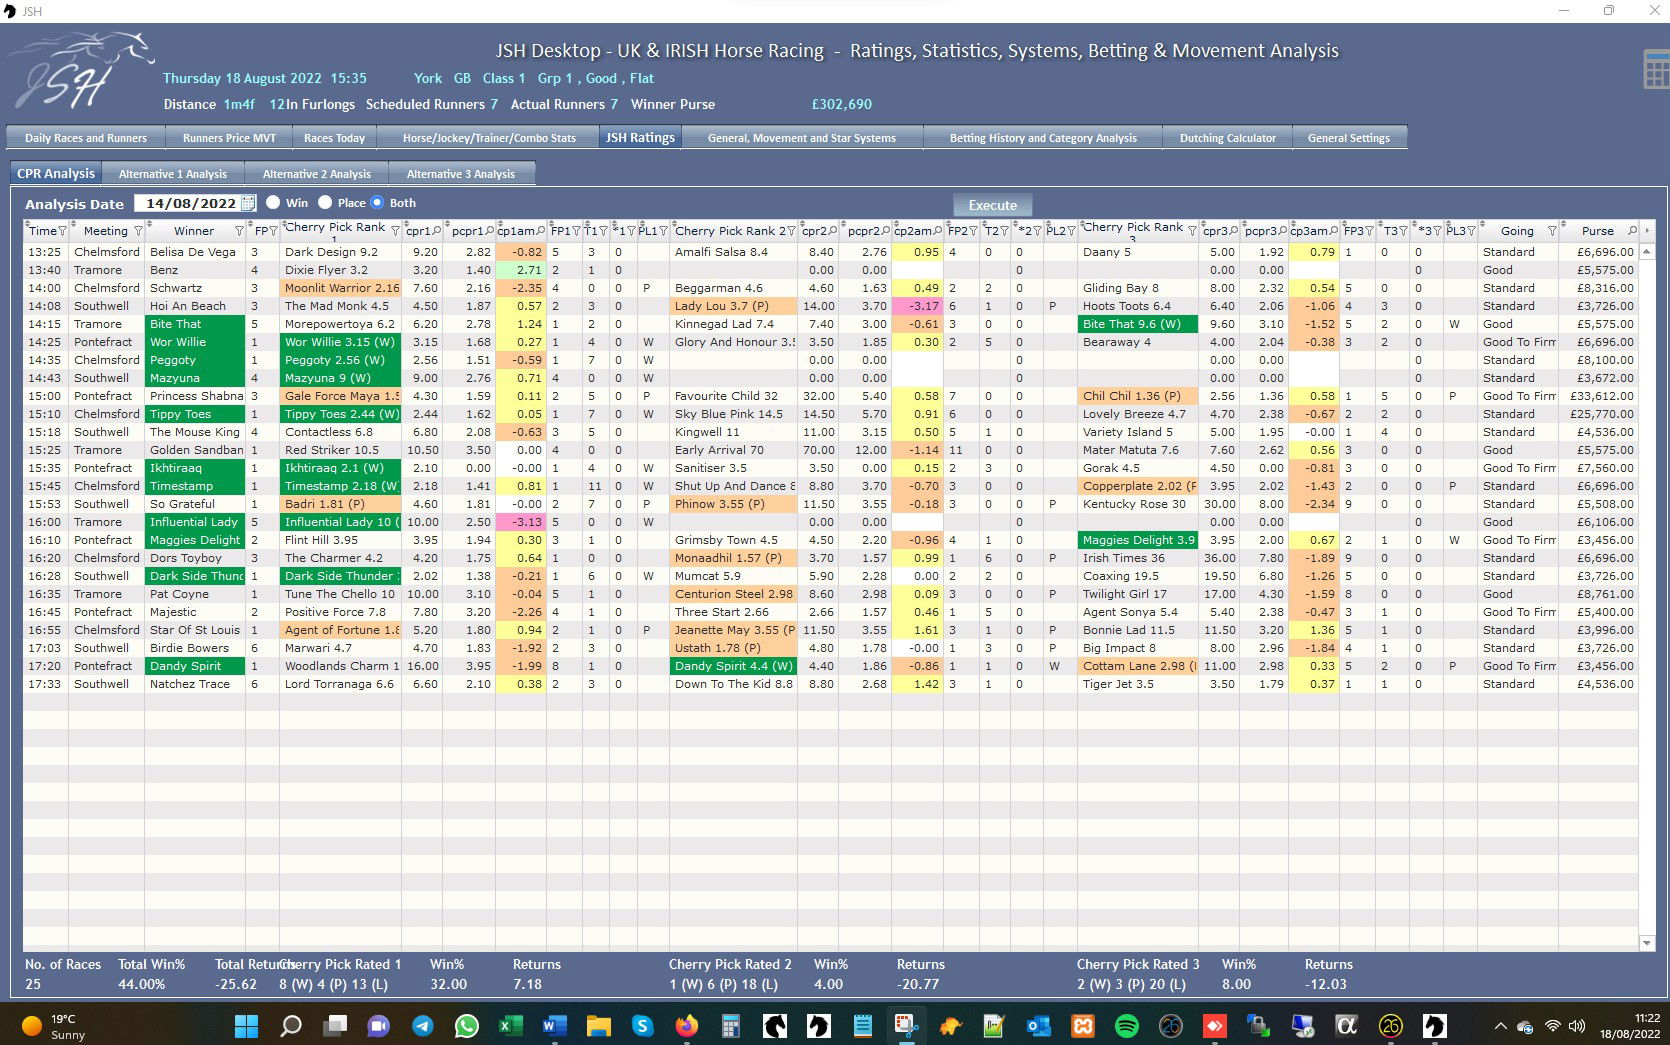Click the column header scroll-right arrow
1670x1045 pixels.
coord(1647,230)
